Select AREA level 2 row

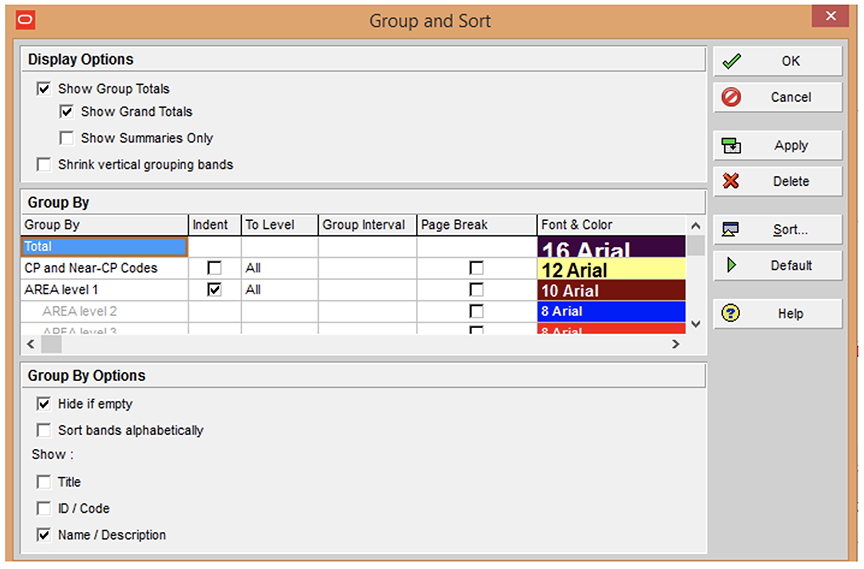point(80,312)
